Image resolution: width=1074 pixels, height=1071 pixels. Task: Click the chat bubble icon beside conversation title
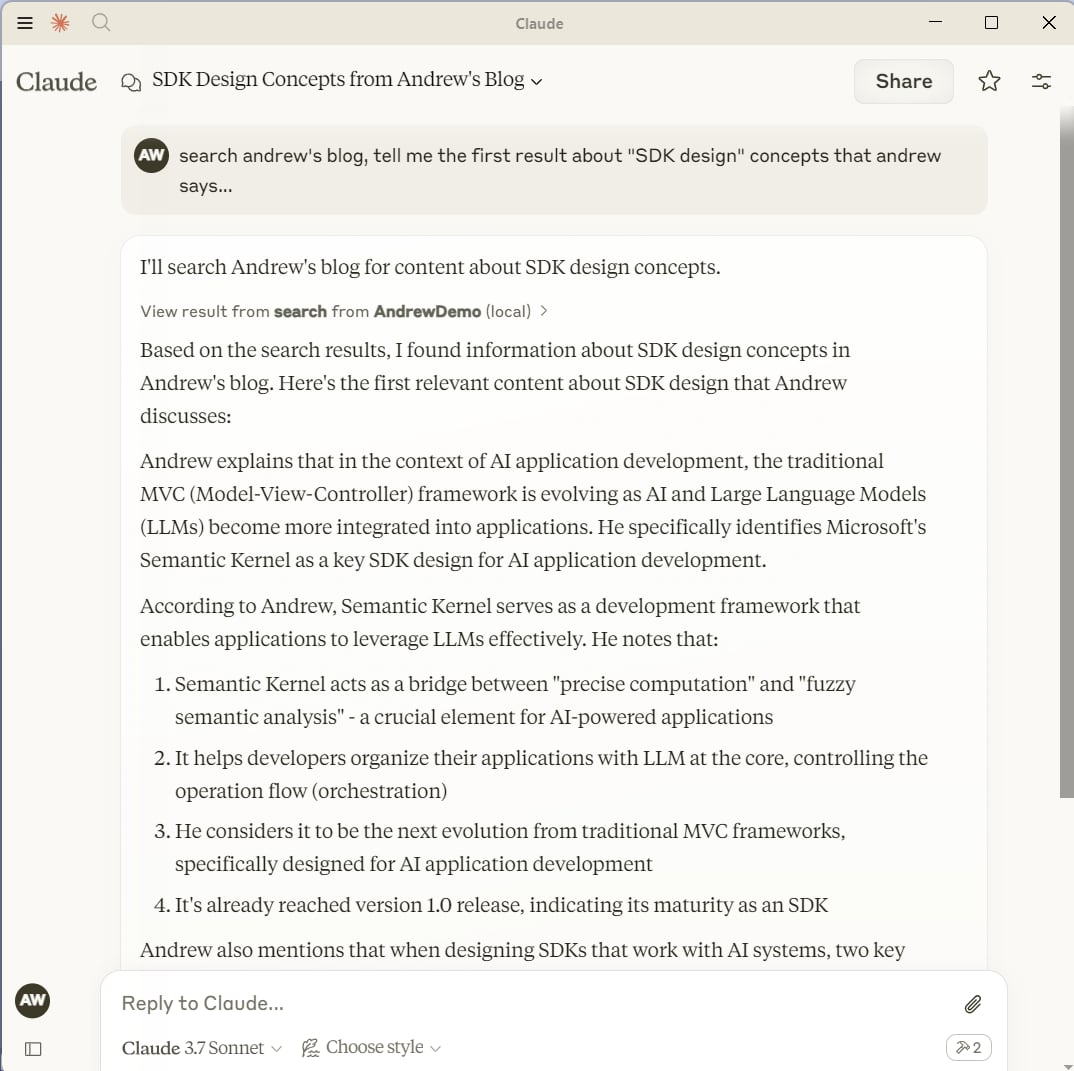point(130,82)
